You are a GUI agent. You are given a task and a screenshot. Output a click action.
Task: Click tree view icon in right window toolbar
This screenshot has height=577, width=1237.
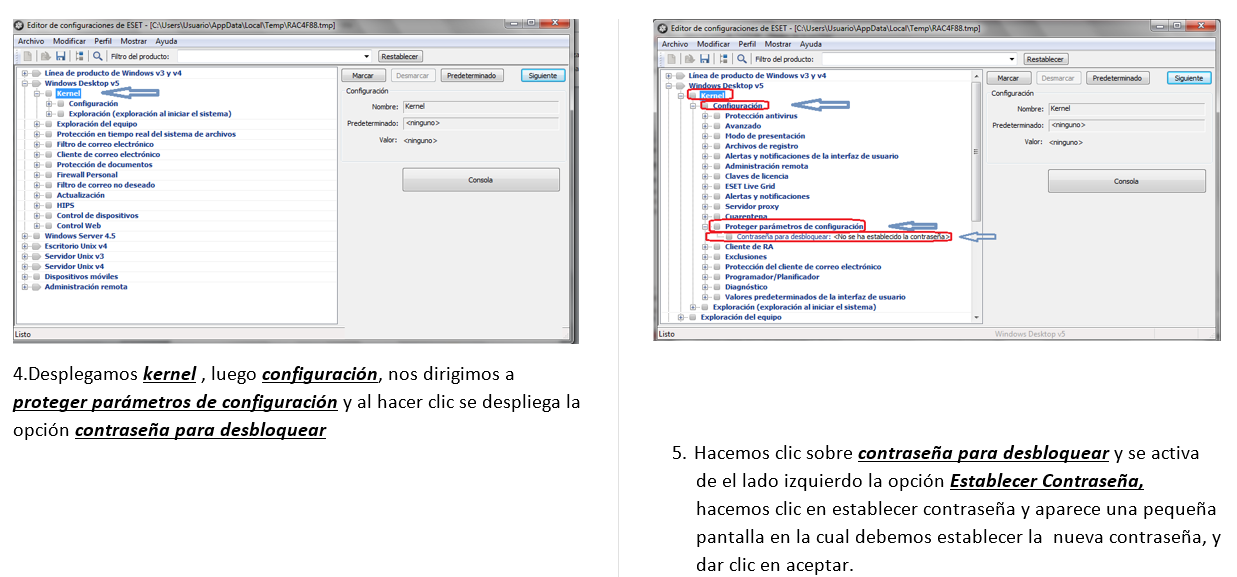tap(723, 59)
